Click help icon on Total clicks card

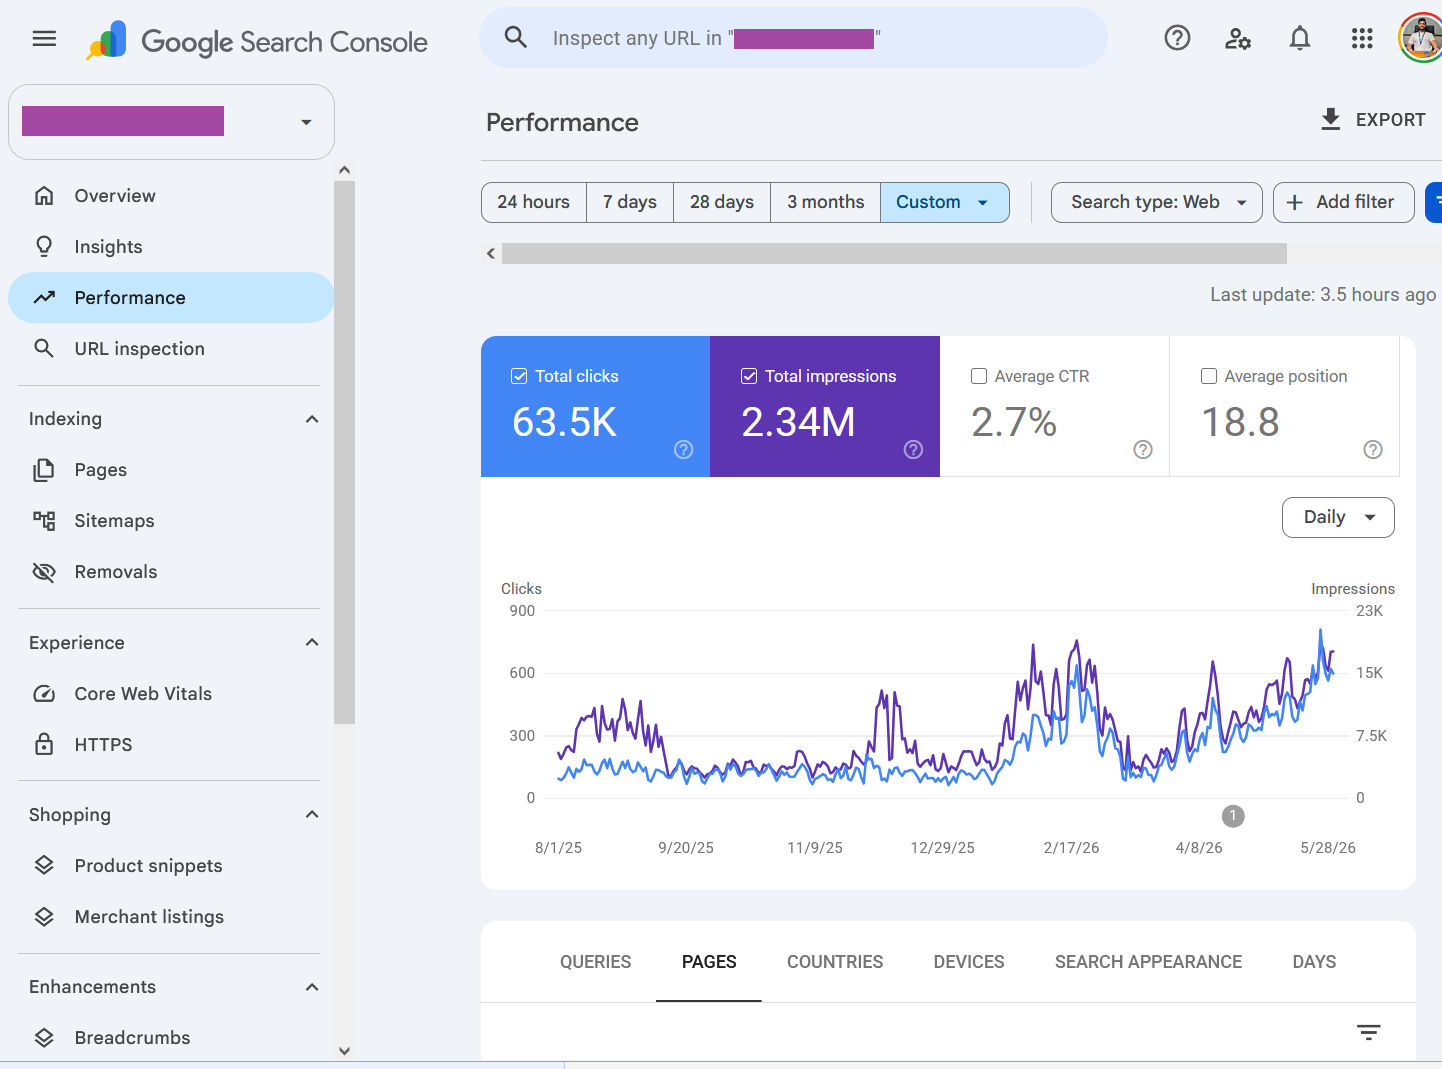(684, 449)
